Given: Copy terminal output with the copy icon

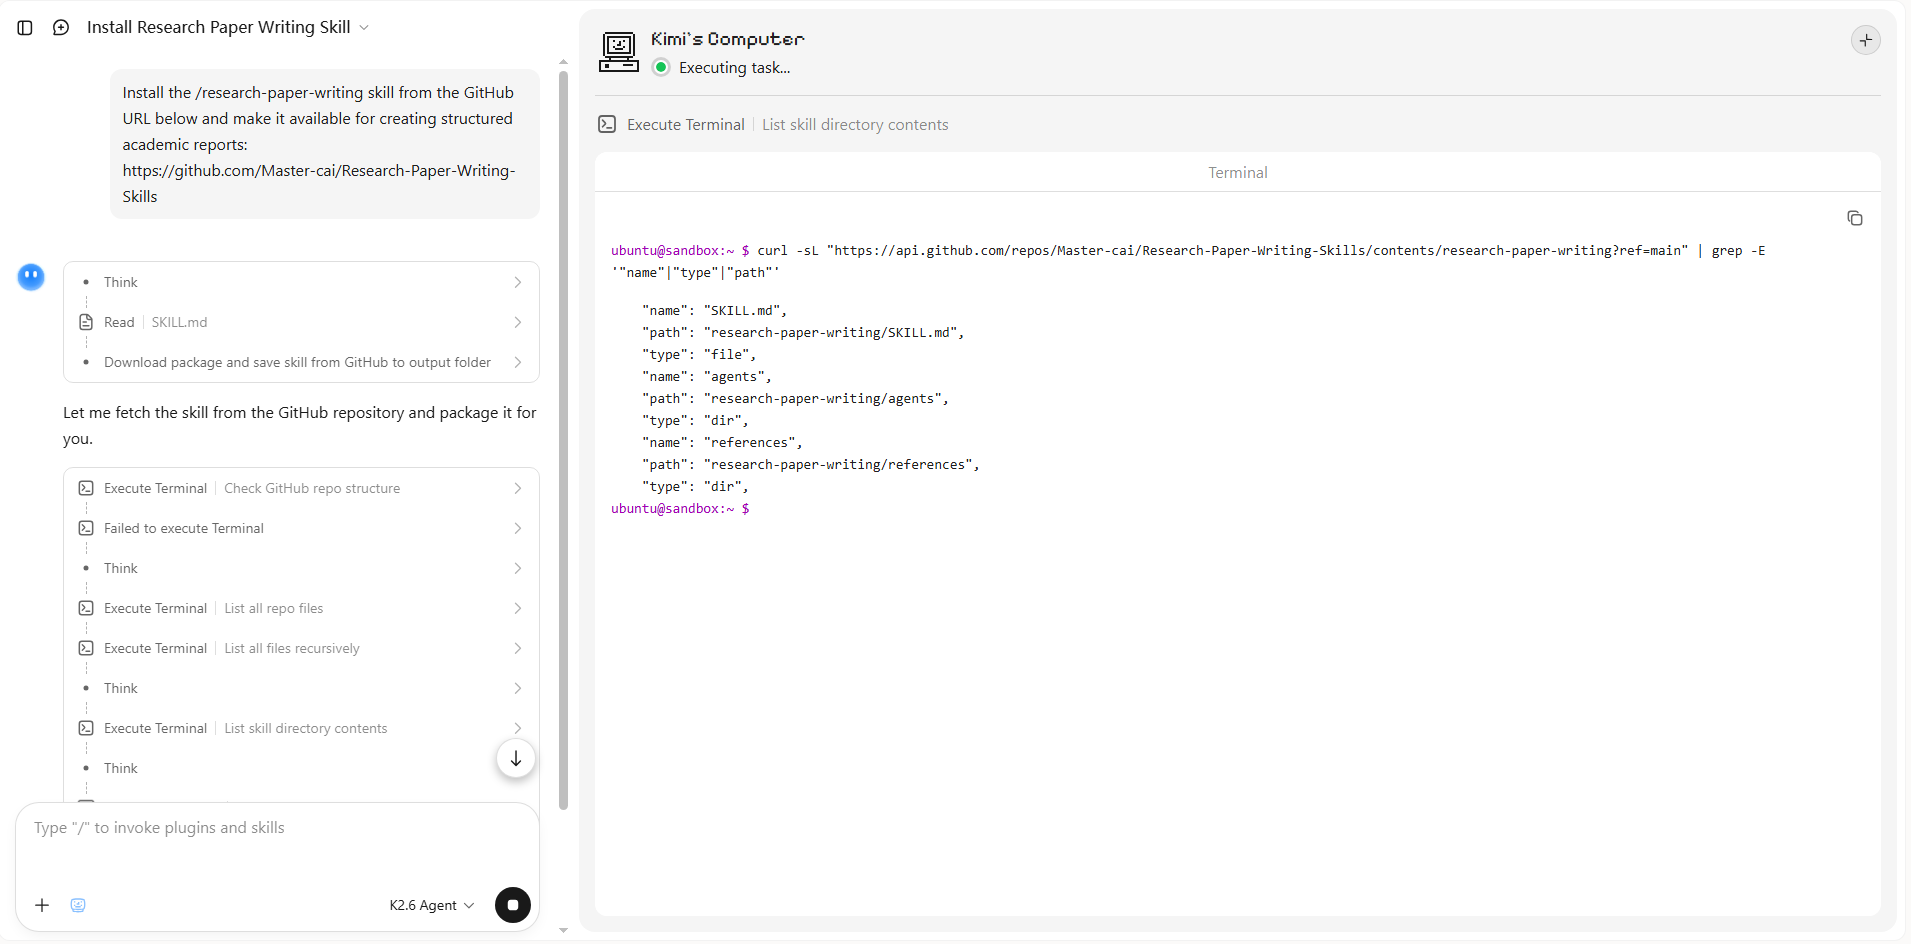Looking at the screenshot, I should 1854,218.
